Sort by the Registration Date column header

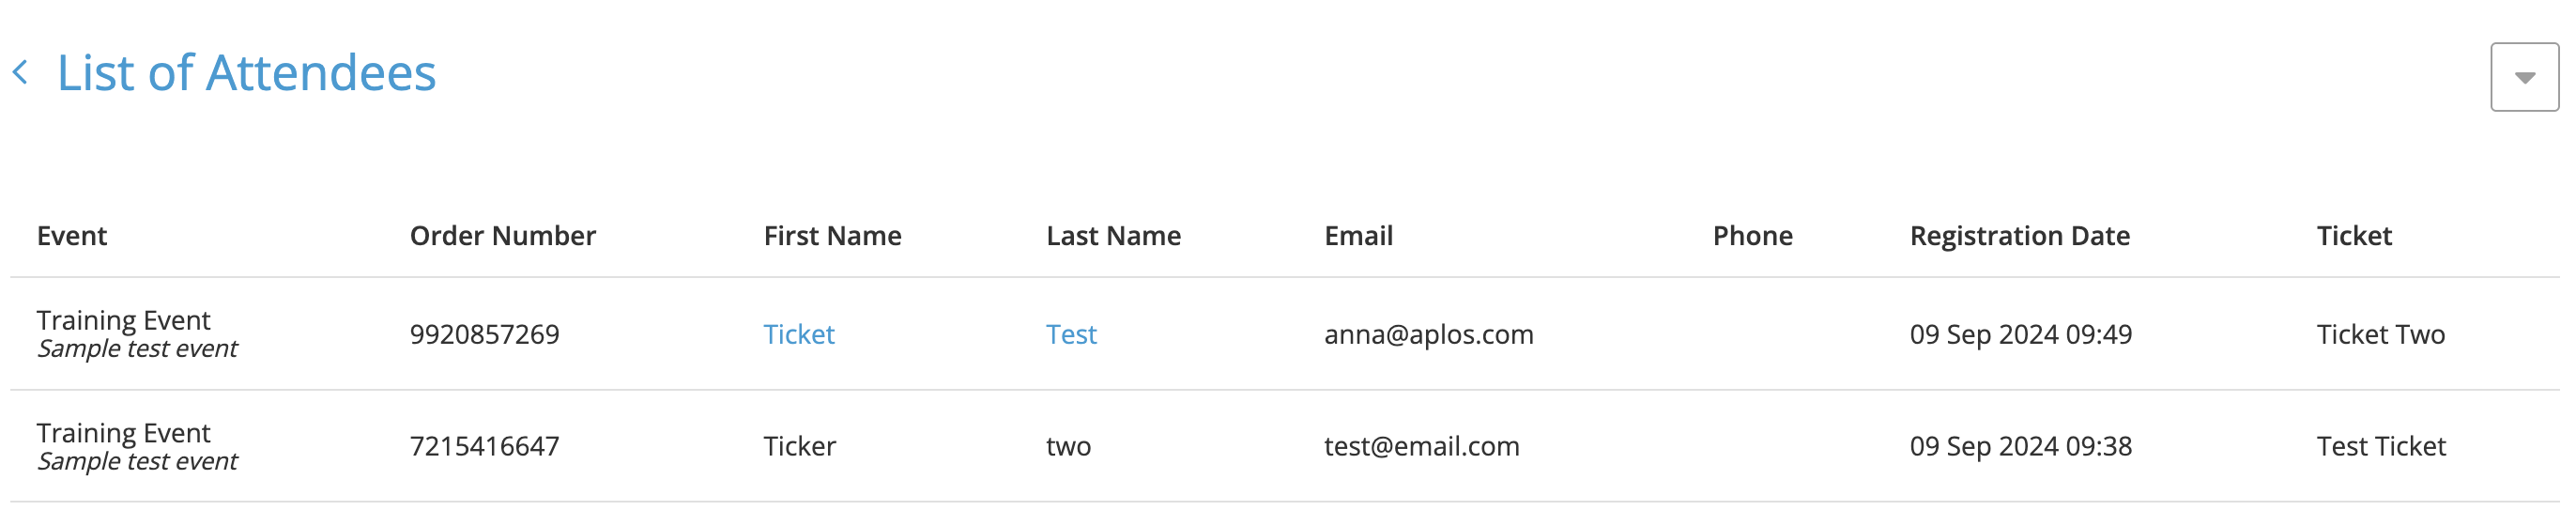point(2019,236)
